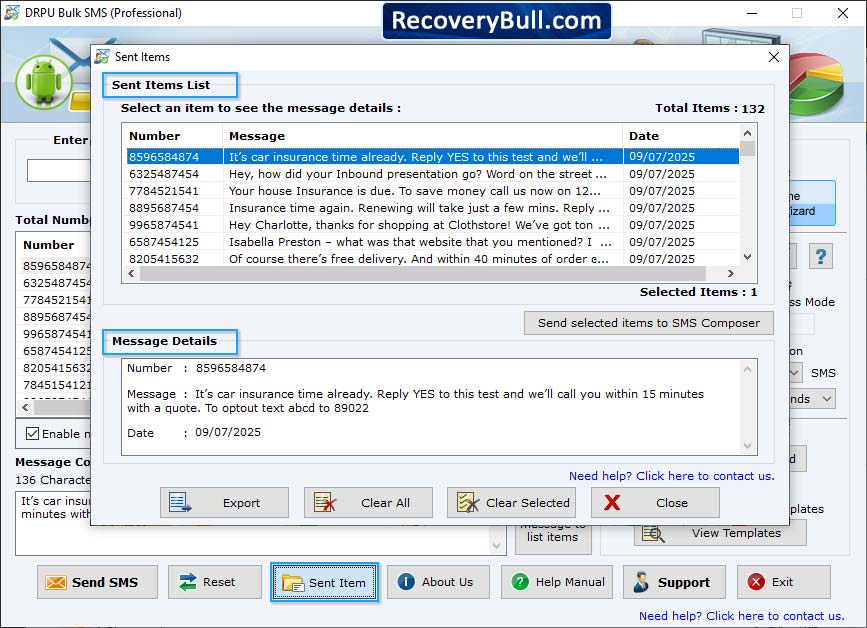867x628 pixels.
Task: Click the sent items horizontal scroll left arrow
Action: tap(131, 274)
